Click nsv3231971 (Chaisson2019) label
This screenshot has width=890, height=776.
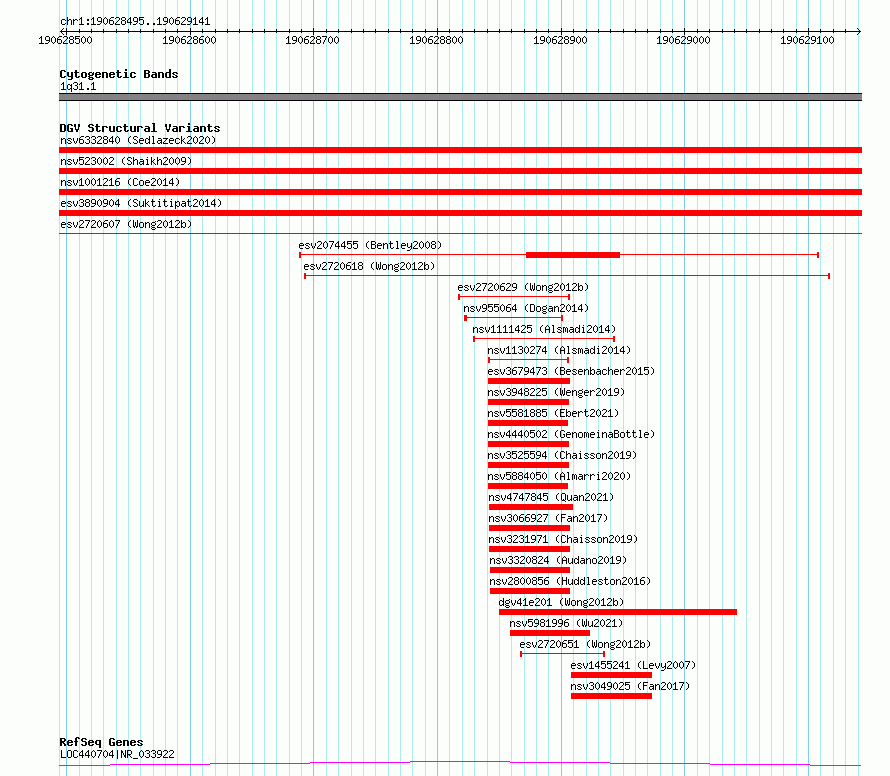tap(563, 539)
